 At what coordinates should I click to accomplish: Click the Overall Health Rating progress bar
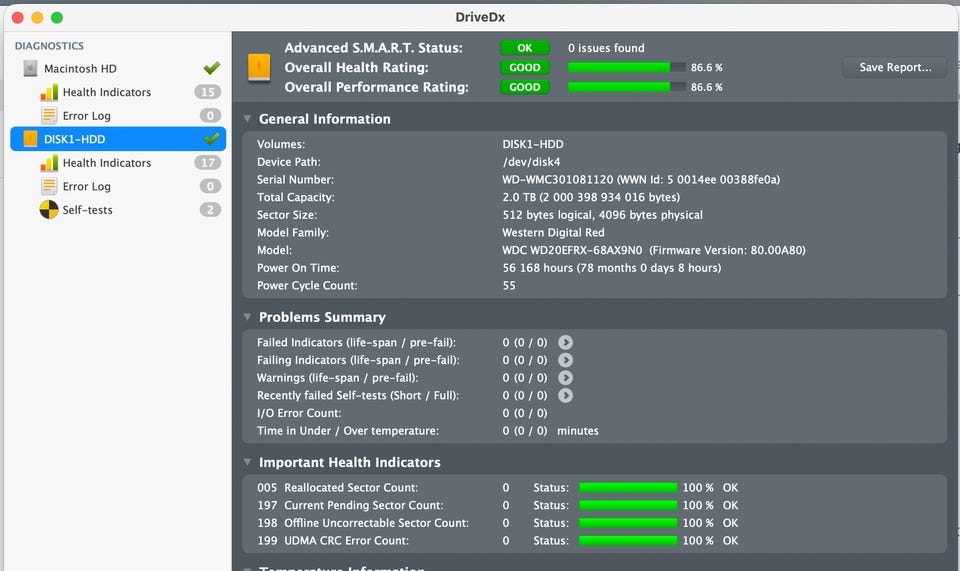[x=626, y=67]
